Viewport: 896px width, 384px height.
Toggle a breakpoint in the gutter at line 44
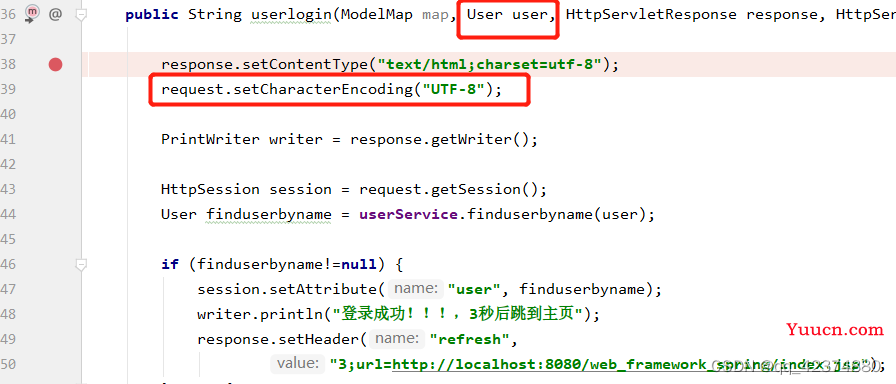click(x=55, y=214)
